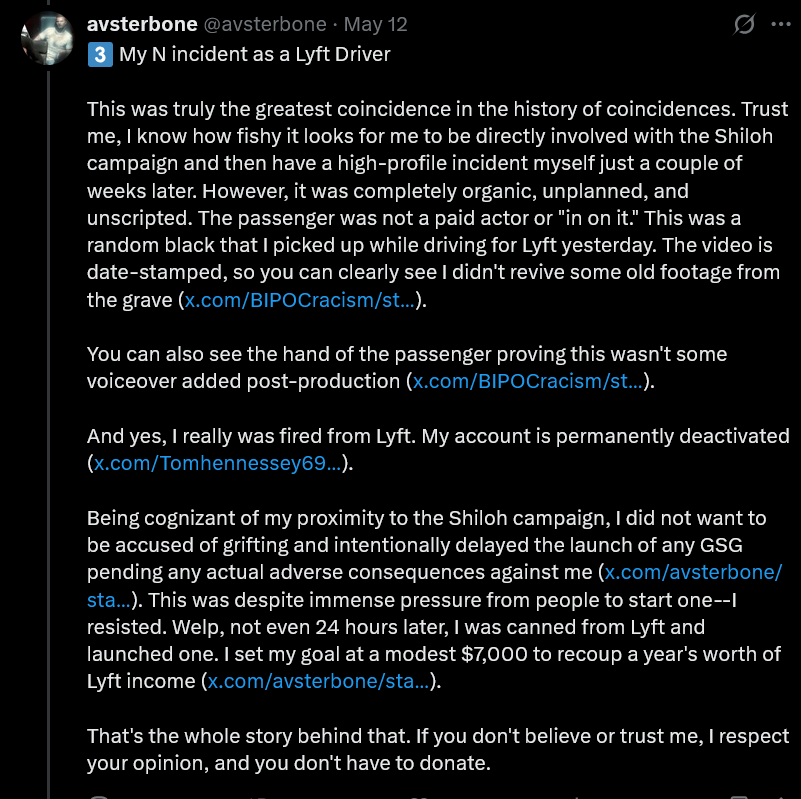Open the May 12 post timestamp
Image resolution: width=801 pixels, height=799 pixels.
coord(375,24)
